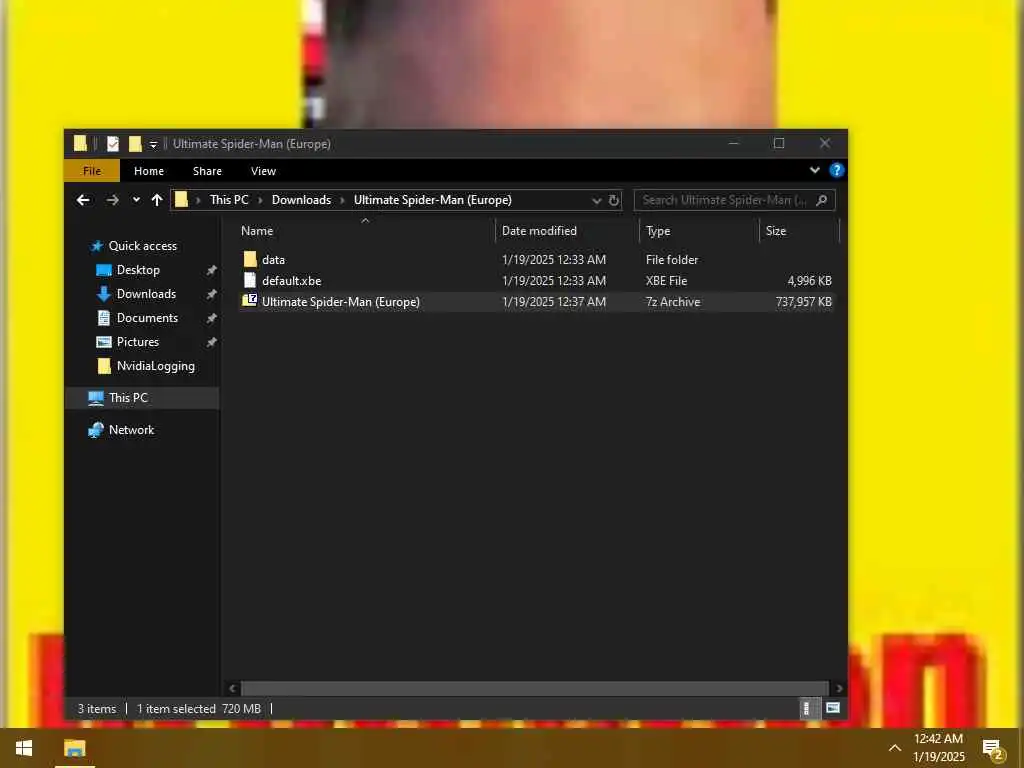The height and width of the screenshot is (768, 1024).
Task: Click the scrollbar left arrow
Action: 232,688
